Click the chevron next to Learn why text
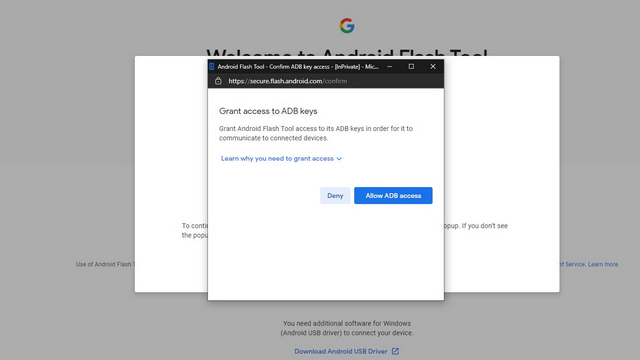 point(339,159)
